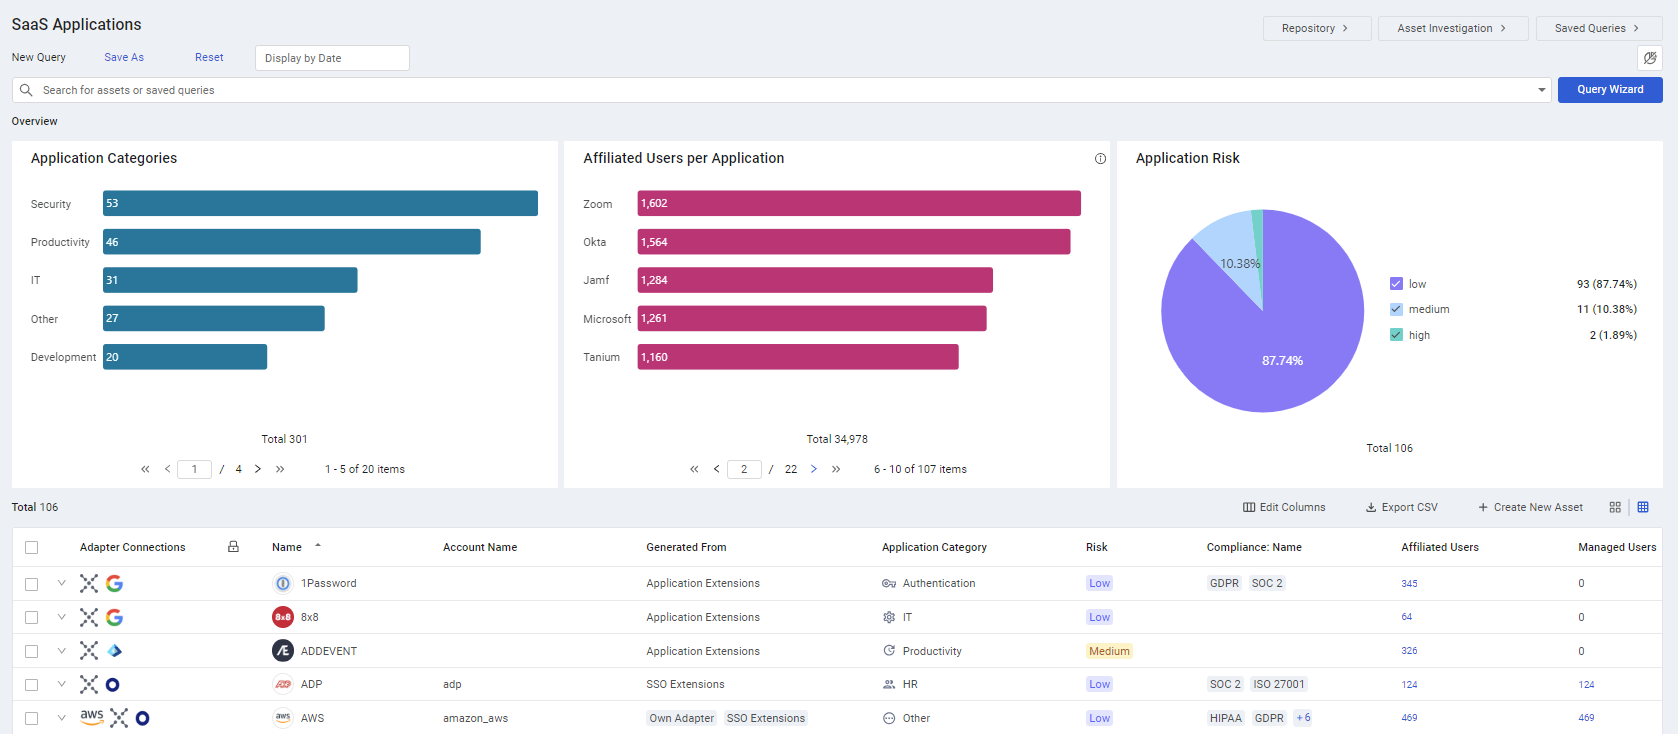Open the Display by Date selector
1678x734 pixels.
coord(332,58)
